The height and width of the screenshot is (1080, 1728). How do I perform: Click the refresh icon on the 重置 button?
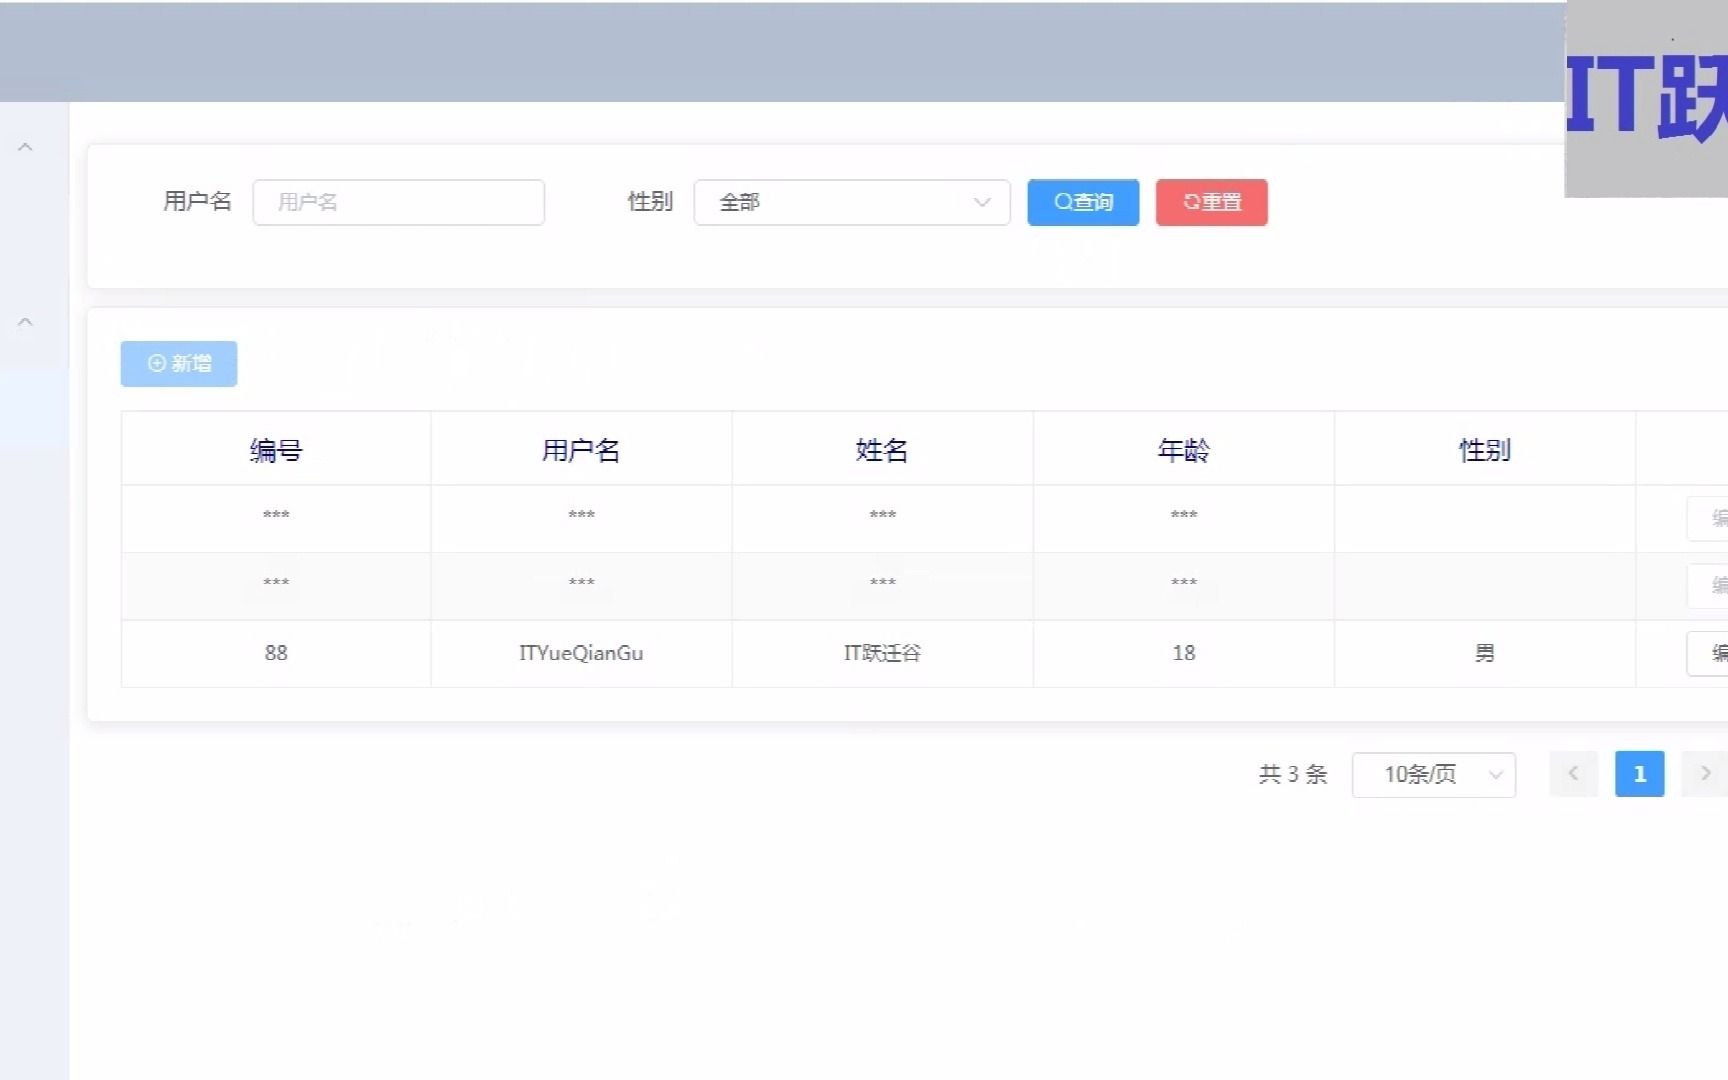(1190, 202)
